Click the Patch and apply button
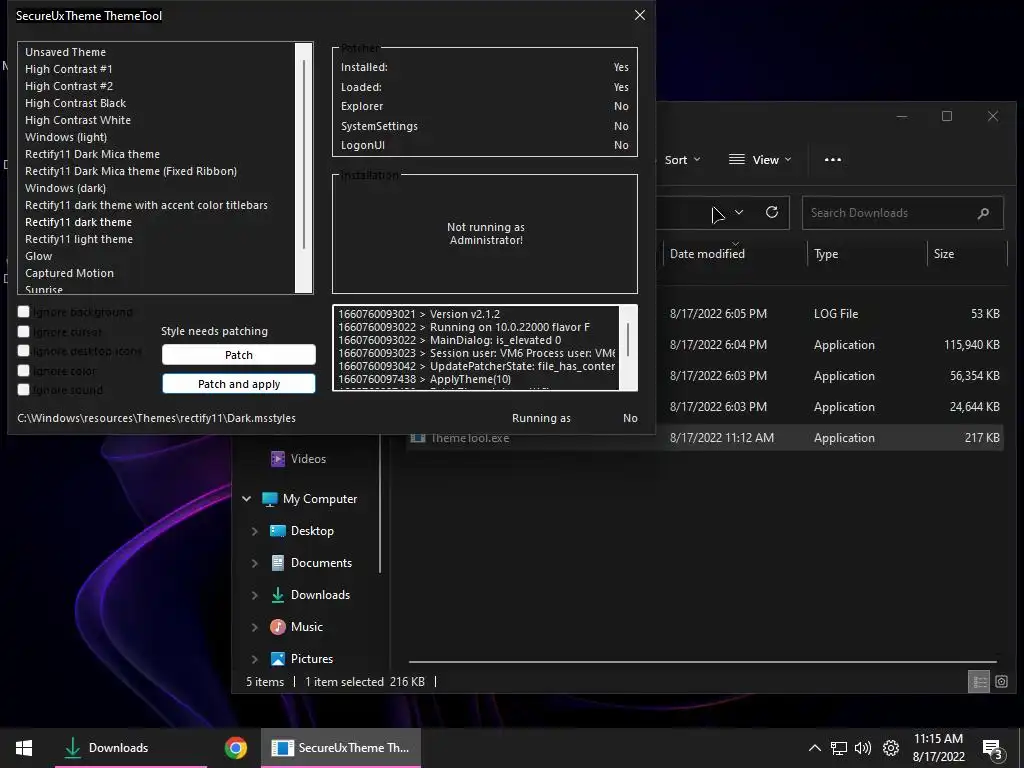Image resolution: width=1024 pixels, height=768 pixels. pos(238,384)
